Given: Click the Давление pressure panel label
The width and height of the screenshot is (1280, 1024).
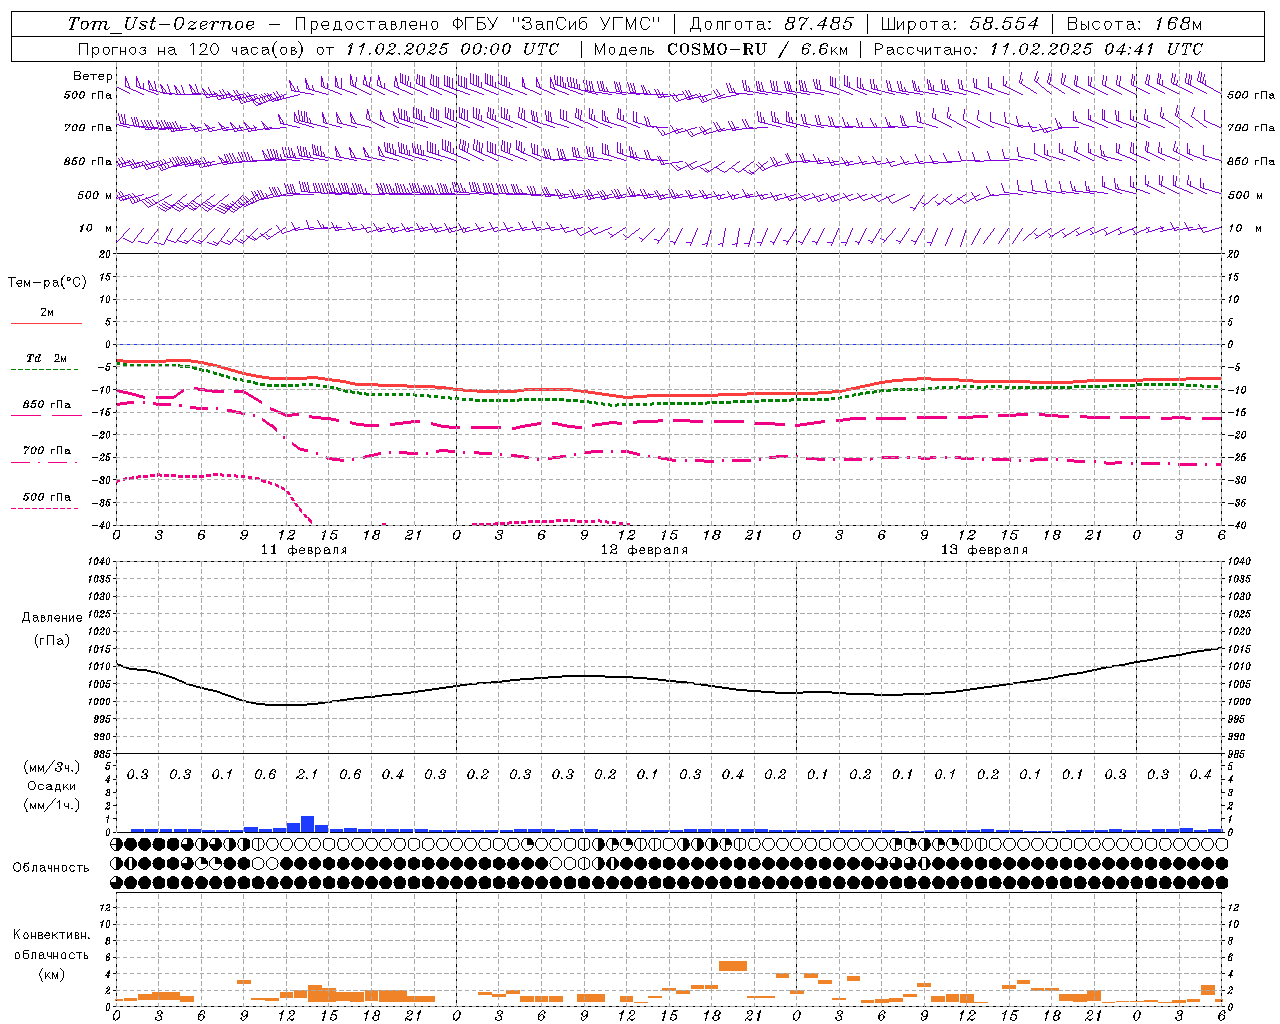Looking at the screenshot, I should click(52, 618).
